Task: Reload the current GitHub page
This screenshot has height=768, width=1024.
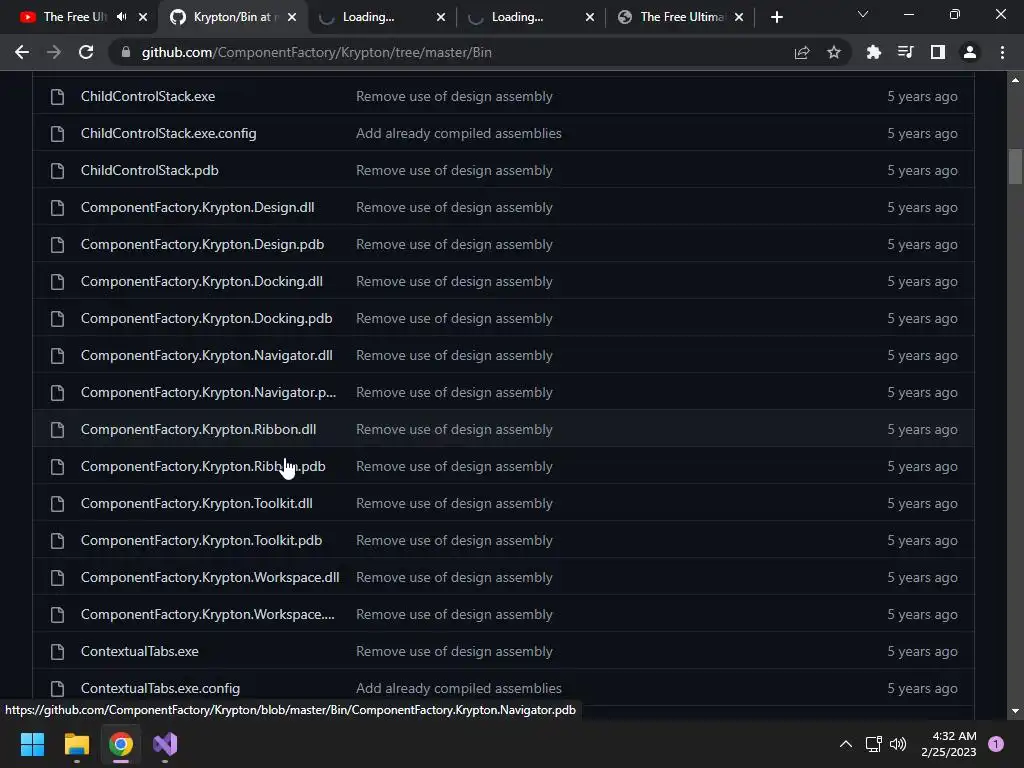Action: click(x=86, y=52)
